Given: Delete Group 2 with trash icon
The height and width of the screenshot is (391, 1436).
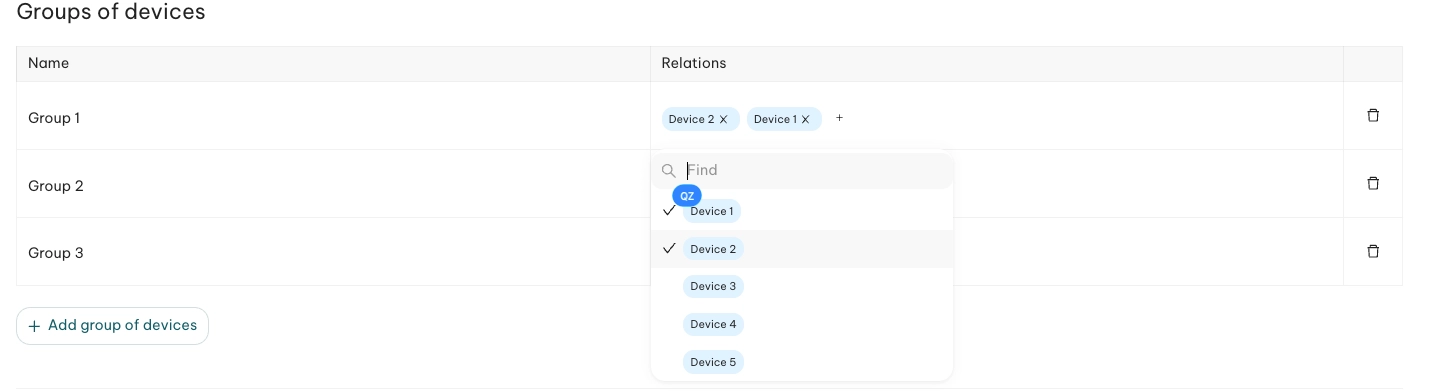Looking at the screenshot, I should click(x=1373, y=184).
